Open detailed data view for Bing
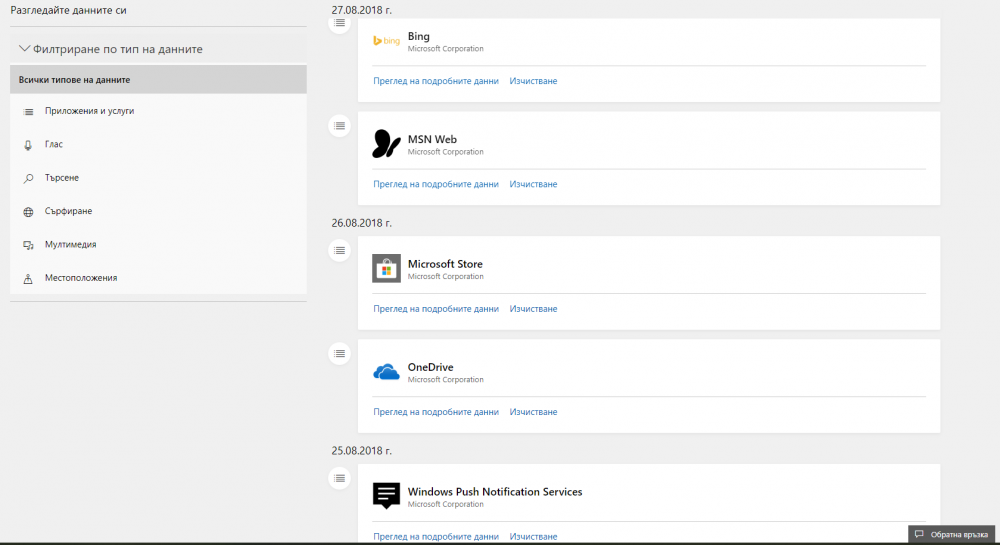This screenshot has height=545, width=1000. pyautogui.click(x=436, y=81)
